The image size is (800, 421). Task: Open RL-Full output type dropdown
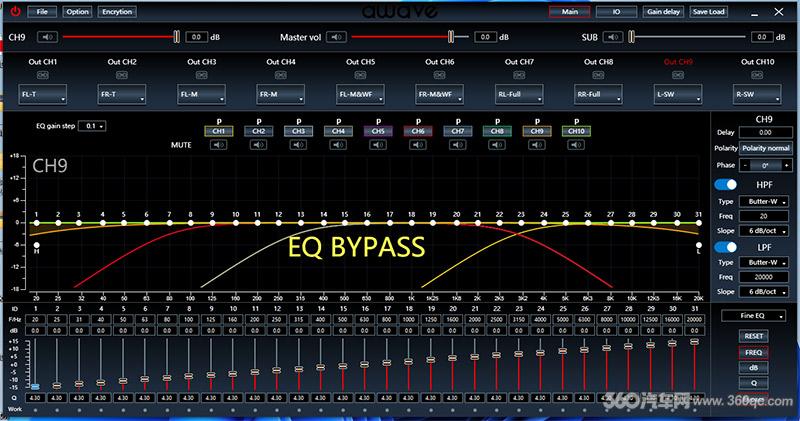(519, 94)
